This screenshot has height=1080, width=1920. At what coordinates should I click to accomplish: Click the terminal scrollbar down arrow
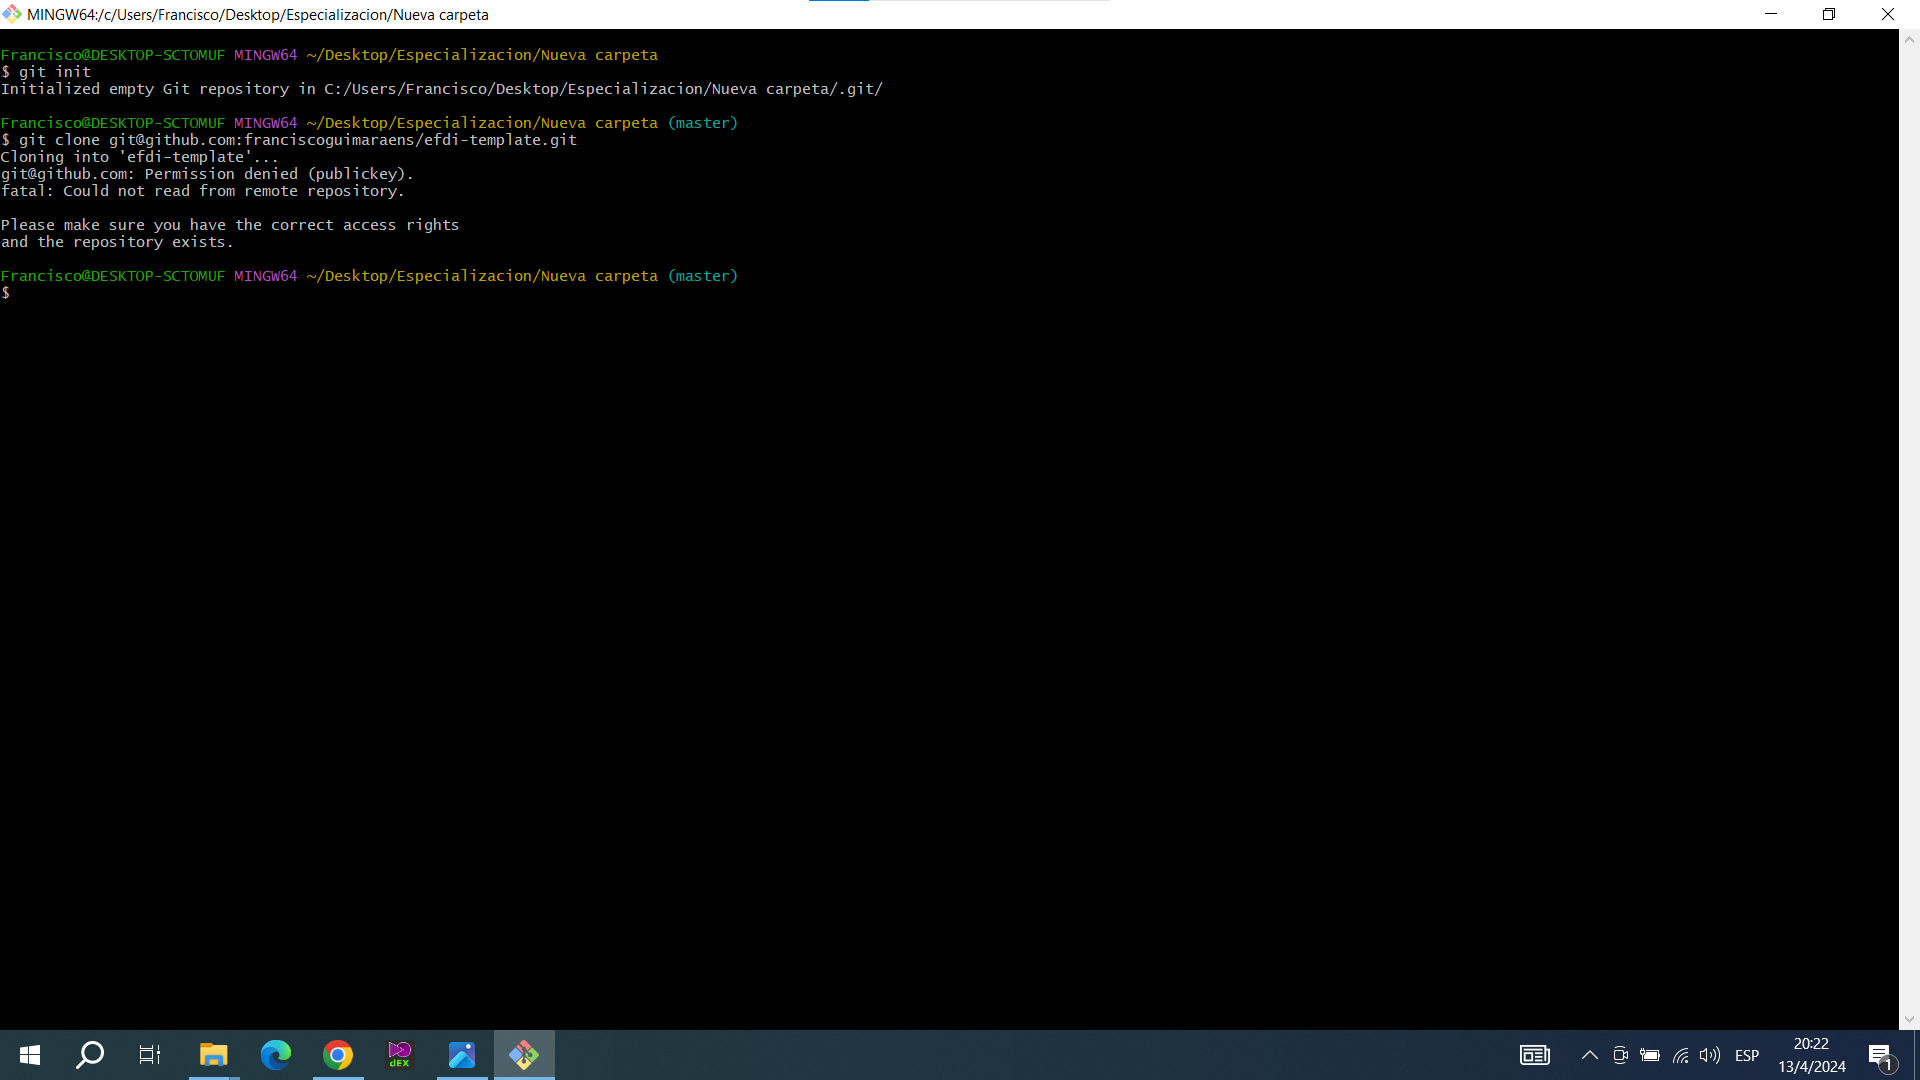tap(1909, 1020)
